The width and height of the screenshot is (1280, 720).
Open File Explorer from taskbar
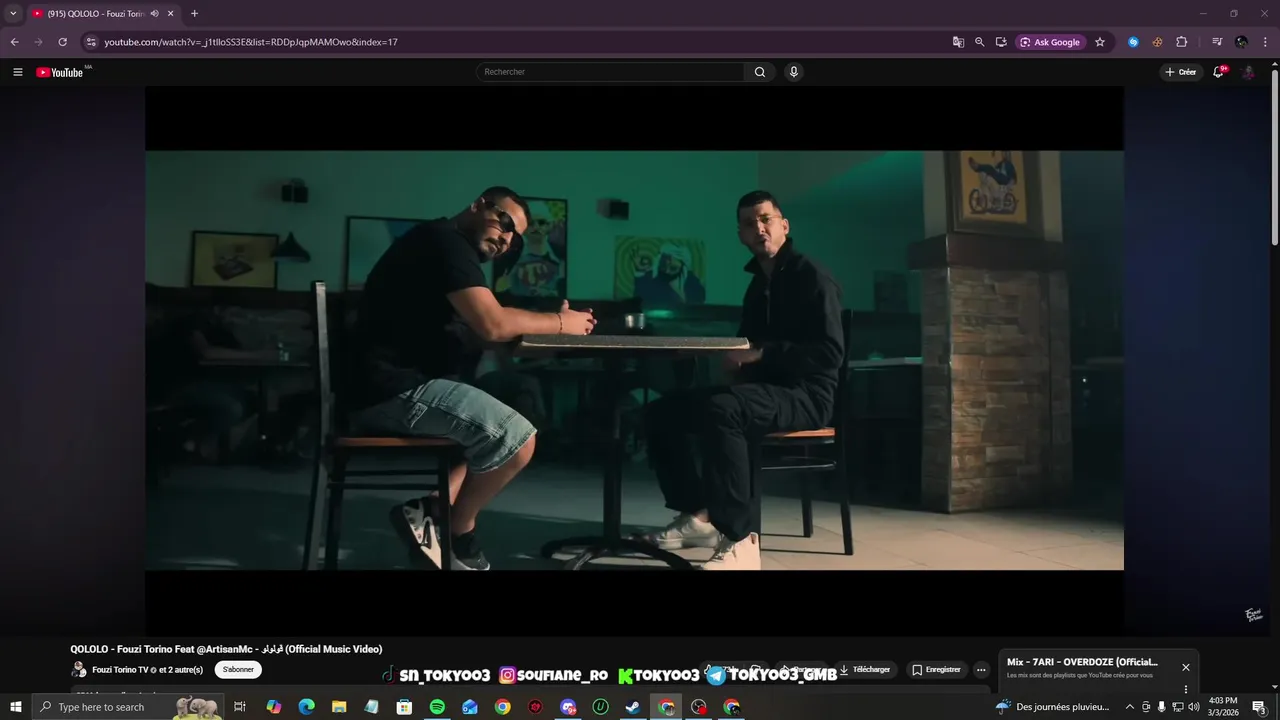tap(339, 707)
